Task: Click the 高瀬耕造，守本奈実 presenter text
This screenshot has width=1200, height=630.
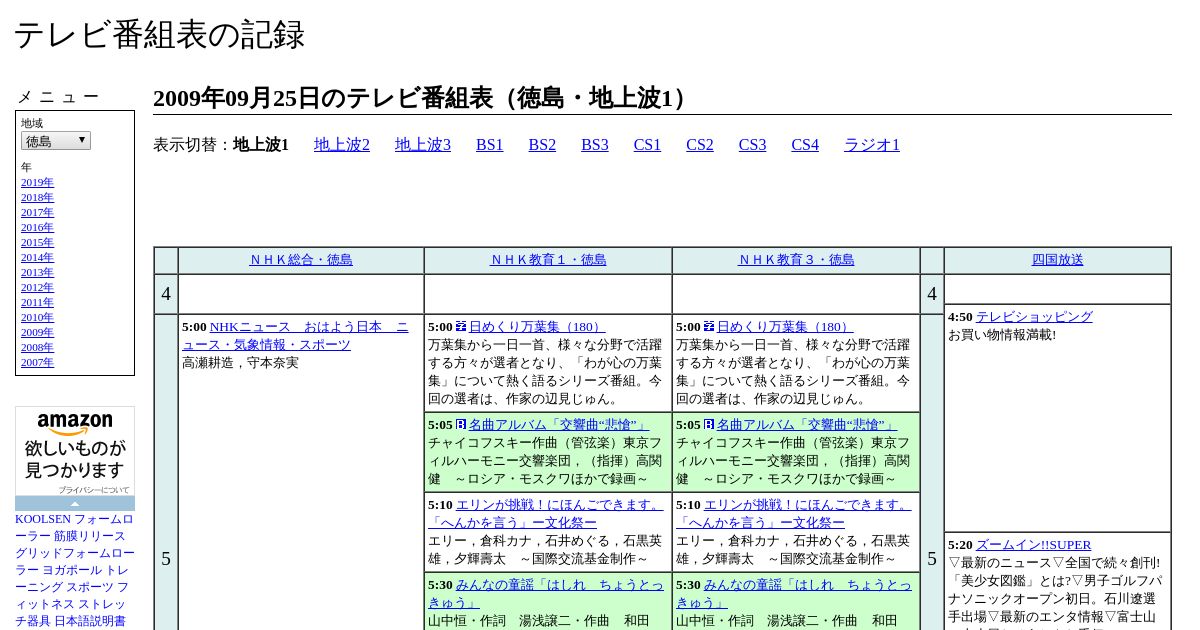Action: point(240,363)
